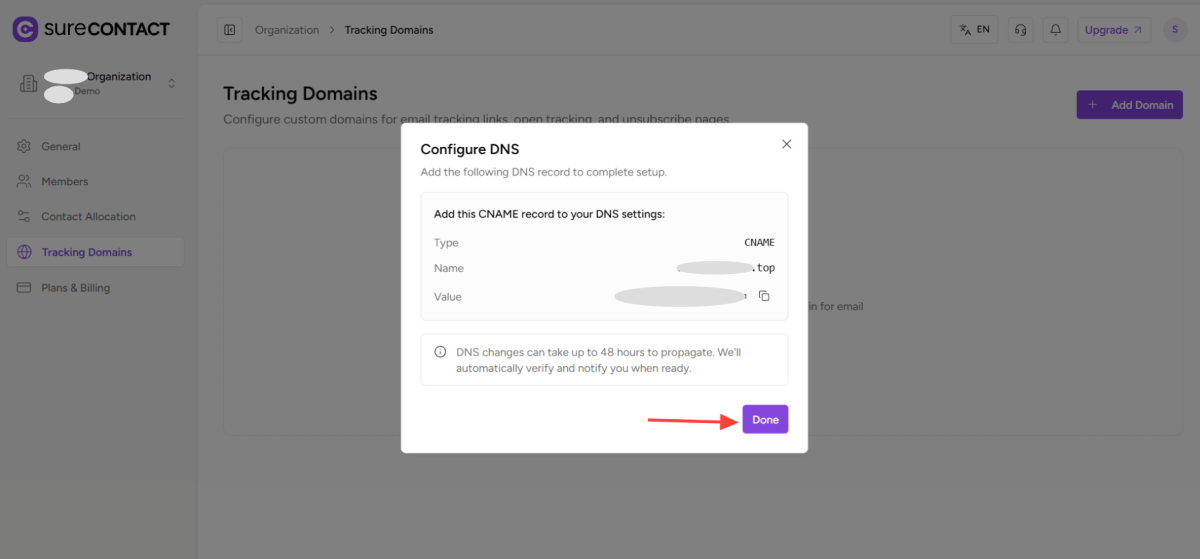1200x559 pixels.
Task: Click the Add Domain button
Action: pos(1129,105)
